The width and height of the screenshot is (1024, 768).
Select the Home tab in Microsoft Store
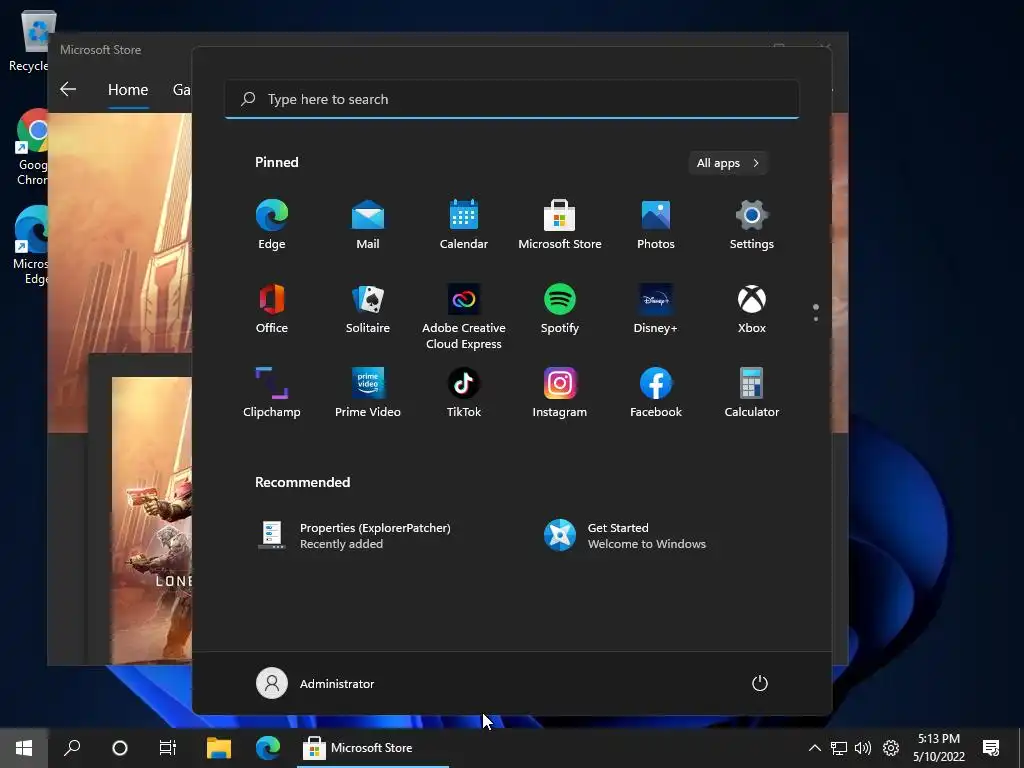128,89
